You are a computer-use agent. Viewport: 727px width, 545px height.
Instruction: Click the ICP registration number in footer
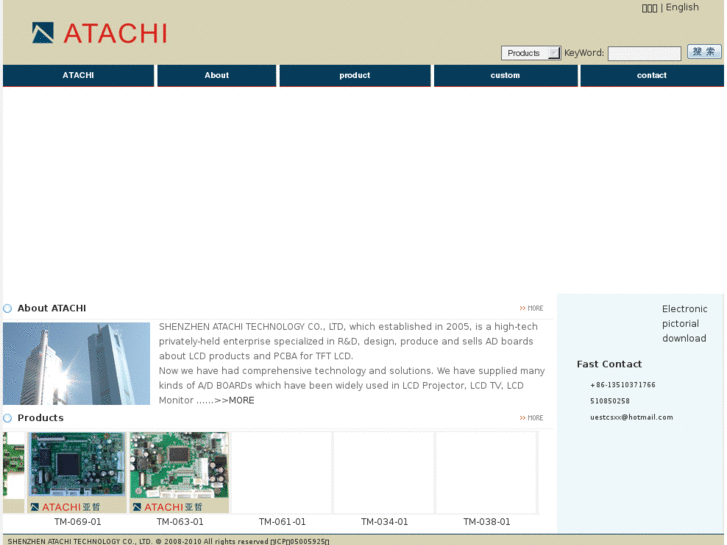tap(300, 541)
